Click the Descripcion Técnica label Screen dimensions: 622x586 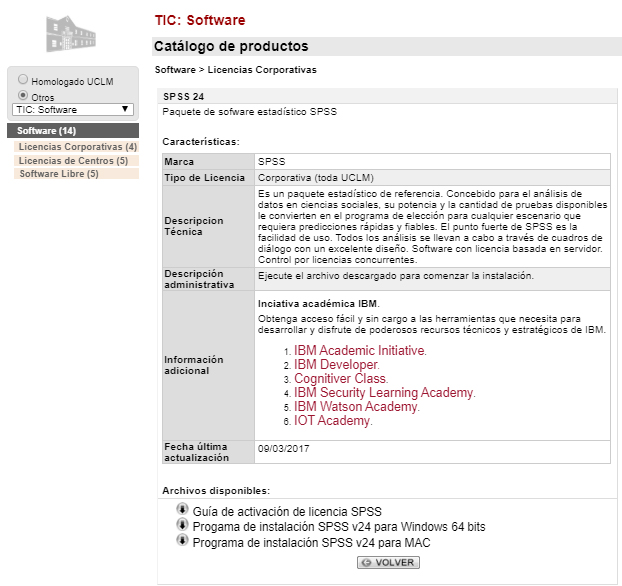click(x=194, y=226)
